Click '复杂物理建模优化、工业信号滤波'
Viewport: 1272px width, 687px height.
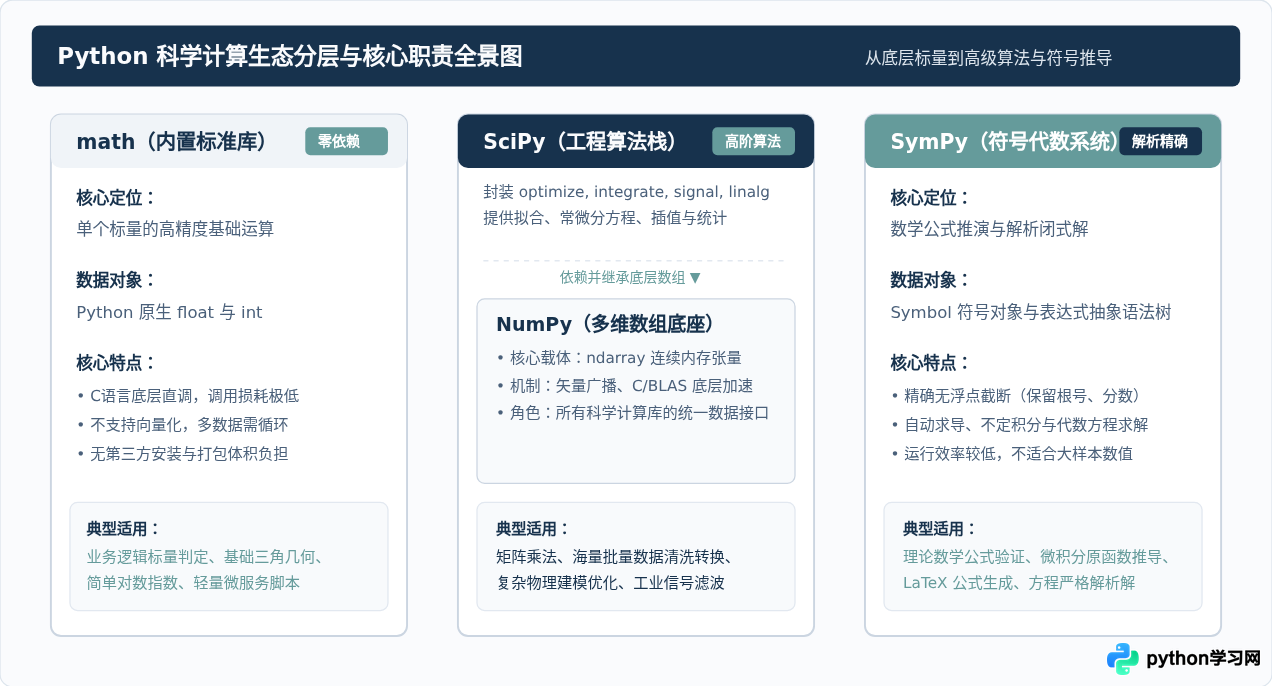pyautogui.click(x=610, y=582)
